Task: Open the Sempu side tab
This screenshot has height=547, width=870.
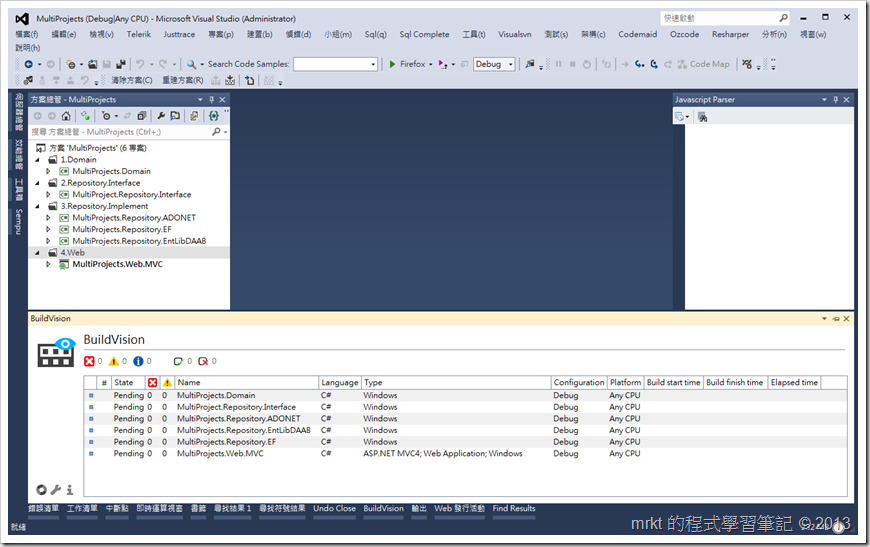Action: (x=18, y=221)
